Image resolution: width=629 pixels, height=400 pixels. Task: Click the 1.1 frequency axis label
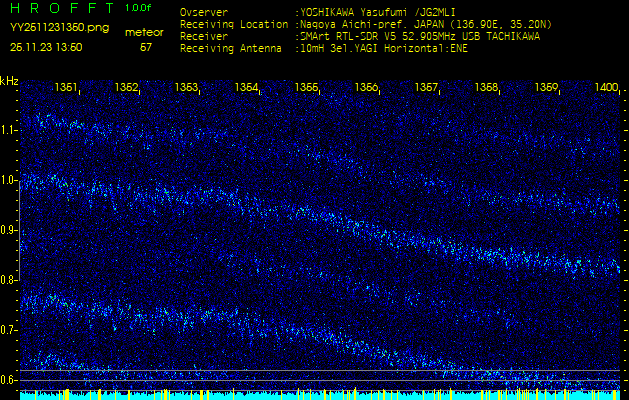9,130
